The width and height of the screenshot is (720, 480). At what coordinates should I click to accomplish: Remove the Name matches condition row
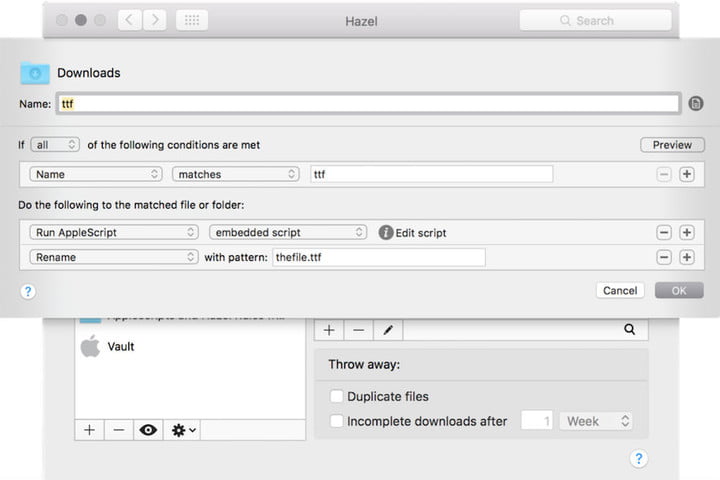click(664, 175)
